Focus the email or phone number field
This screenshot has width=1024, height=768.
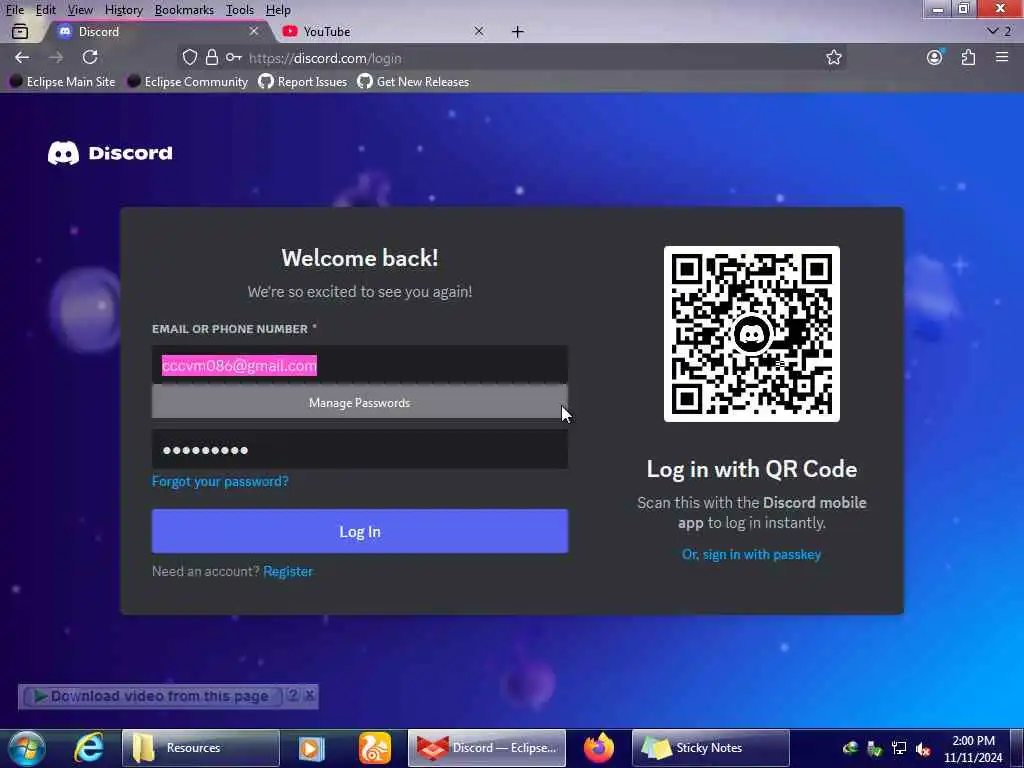(360, 365)
